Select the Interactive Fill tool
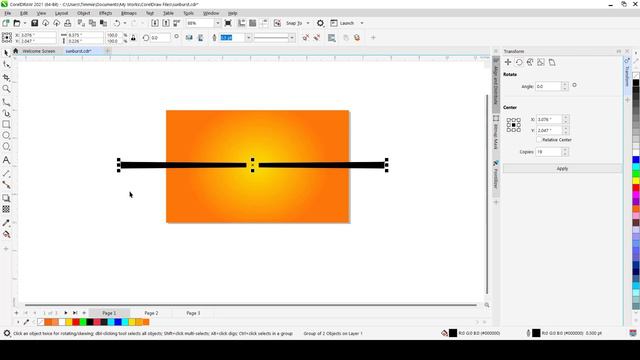The width and height of the screenshot is (640, 360). 6,234
